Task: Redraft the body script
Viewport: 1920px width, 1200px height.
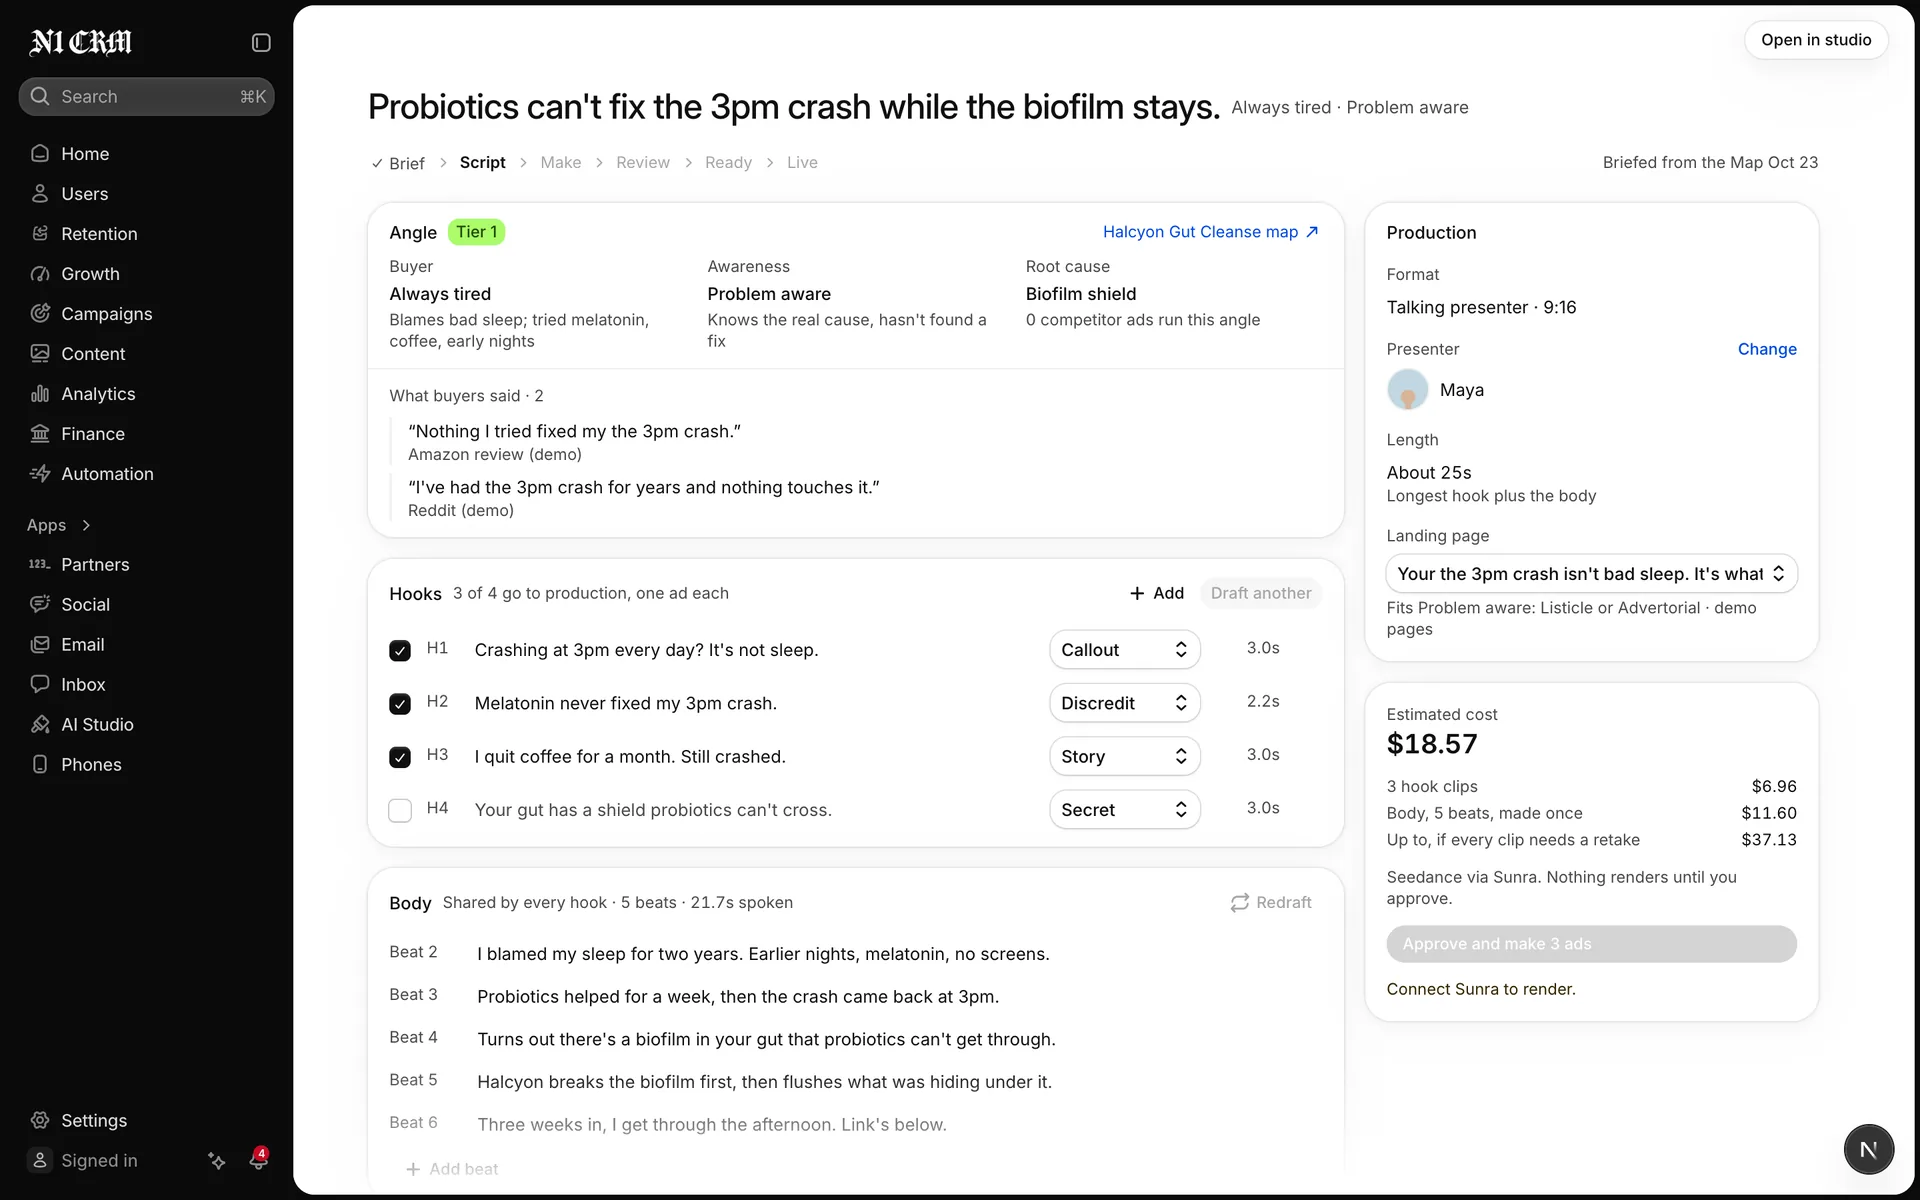Action: pos(1271,902)
